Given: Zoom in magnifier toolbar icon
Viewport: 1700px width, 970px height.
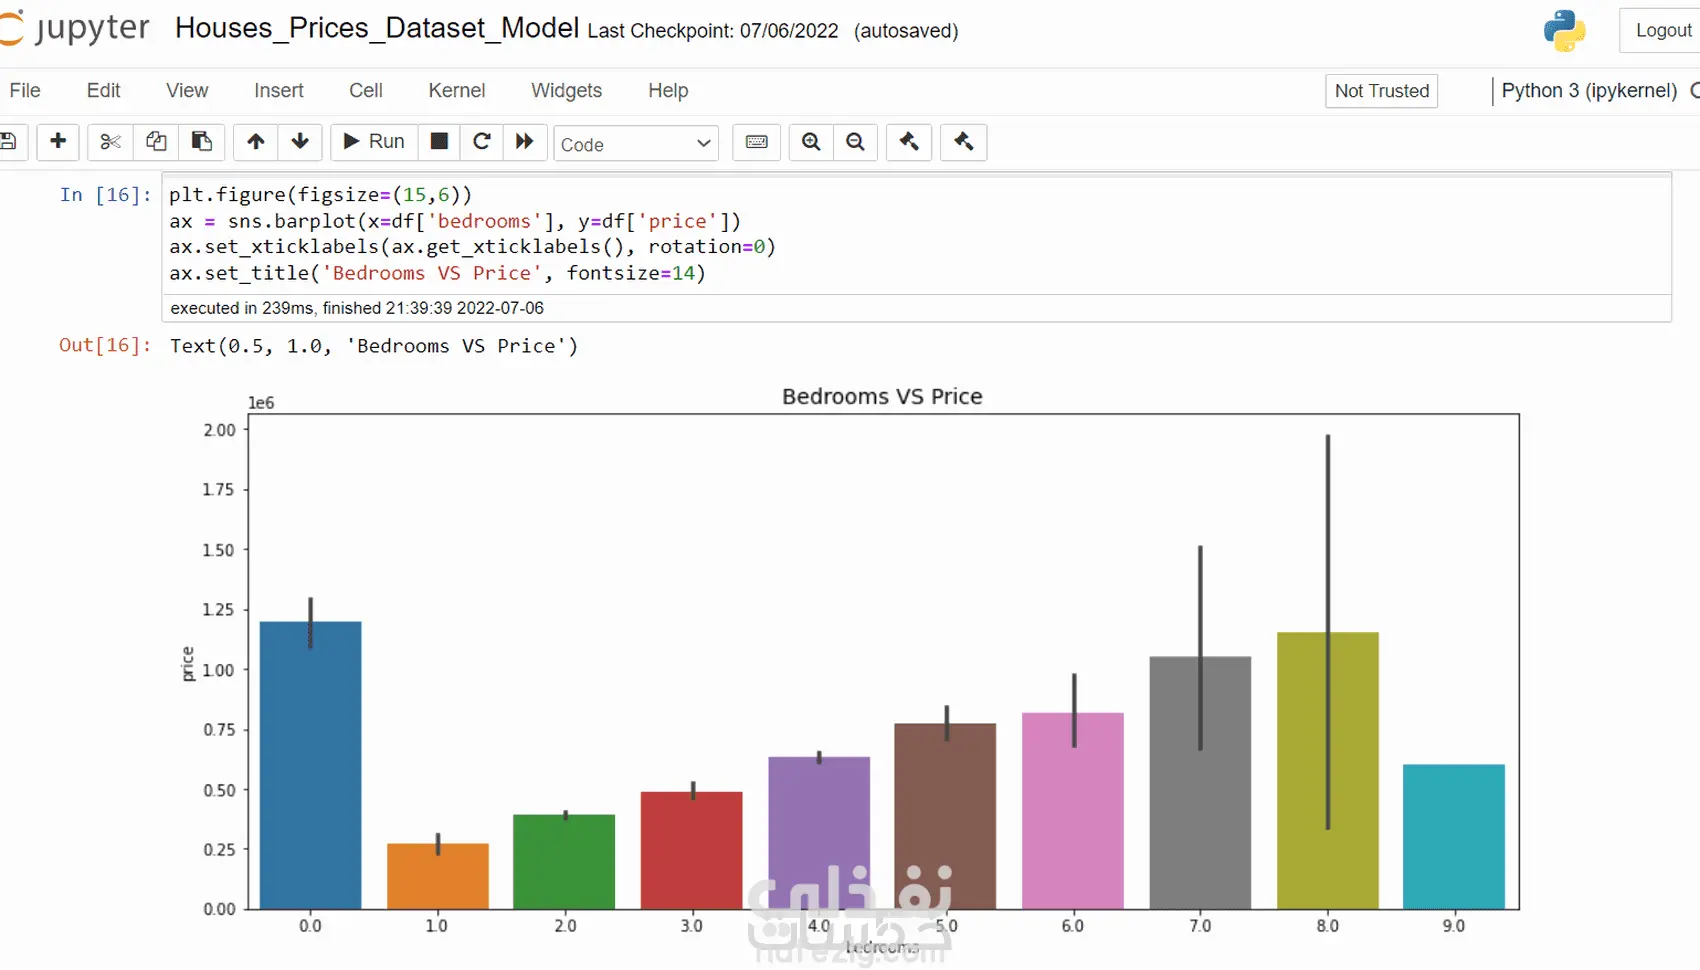Looking at the screenshot, I should click(x=812, y=142).
